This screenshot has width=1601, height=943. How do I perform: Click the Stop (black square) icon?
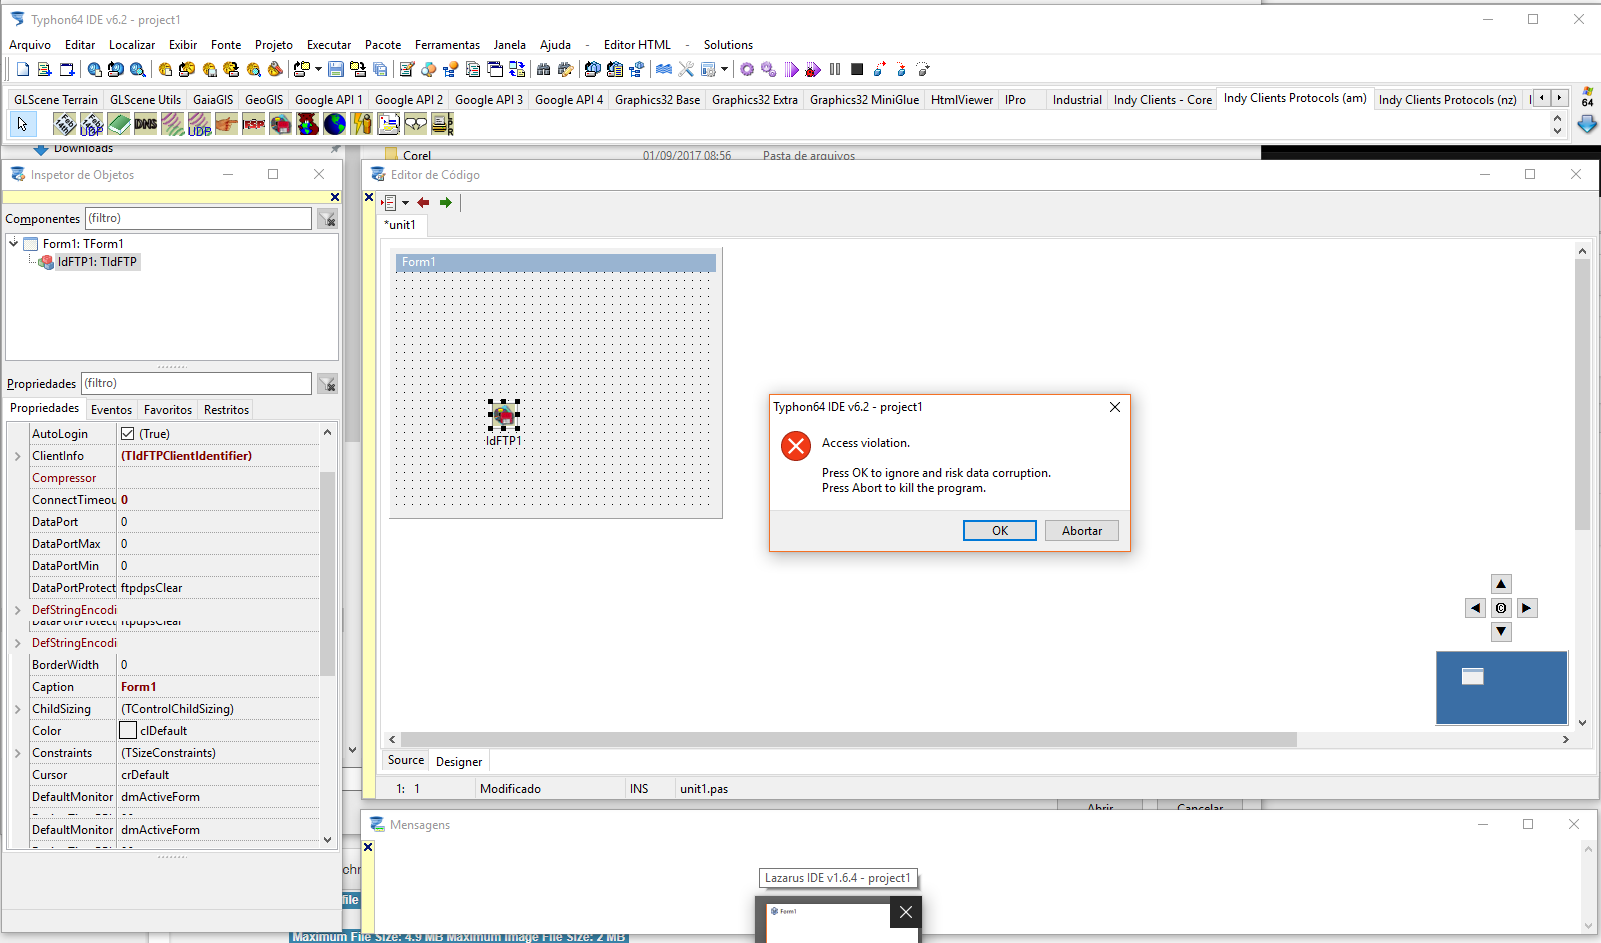click(857, 69)
